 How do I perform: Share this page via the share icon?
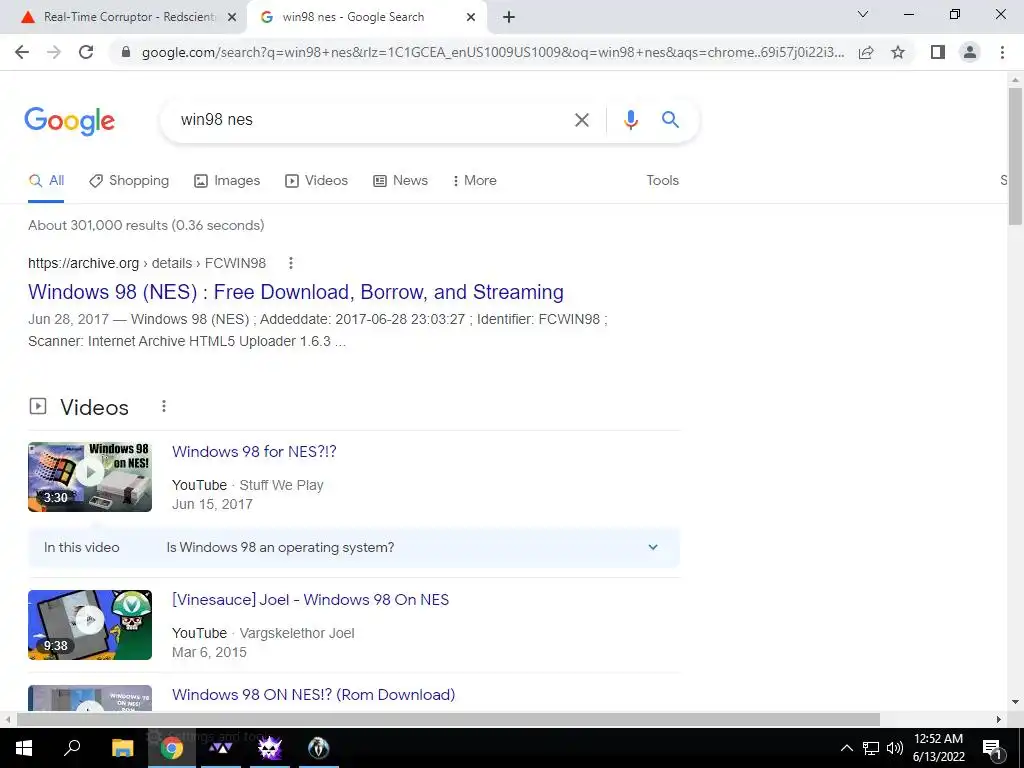[x=866, y=52]
